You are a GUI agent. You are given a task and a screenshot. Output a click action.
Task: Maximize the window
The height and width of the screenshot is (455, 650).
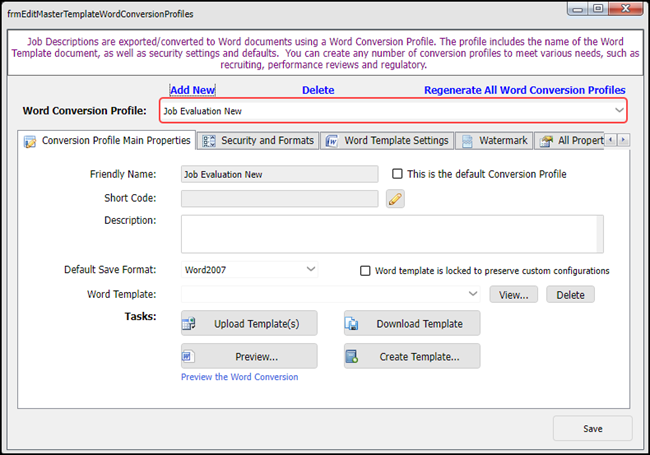pos(598,9)
